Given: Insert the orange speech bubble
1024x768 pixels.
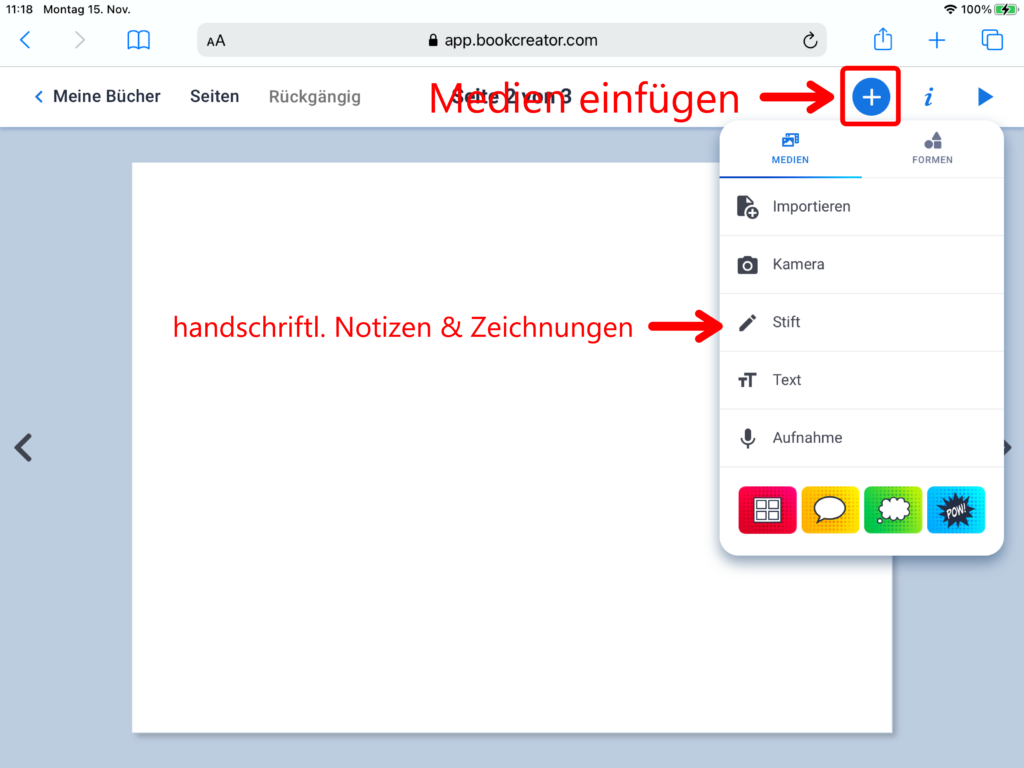Looking at the screenshot, I should 830,510.
